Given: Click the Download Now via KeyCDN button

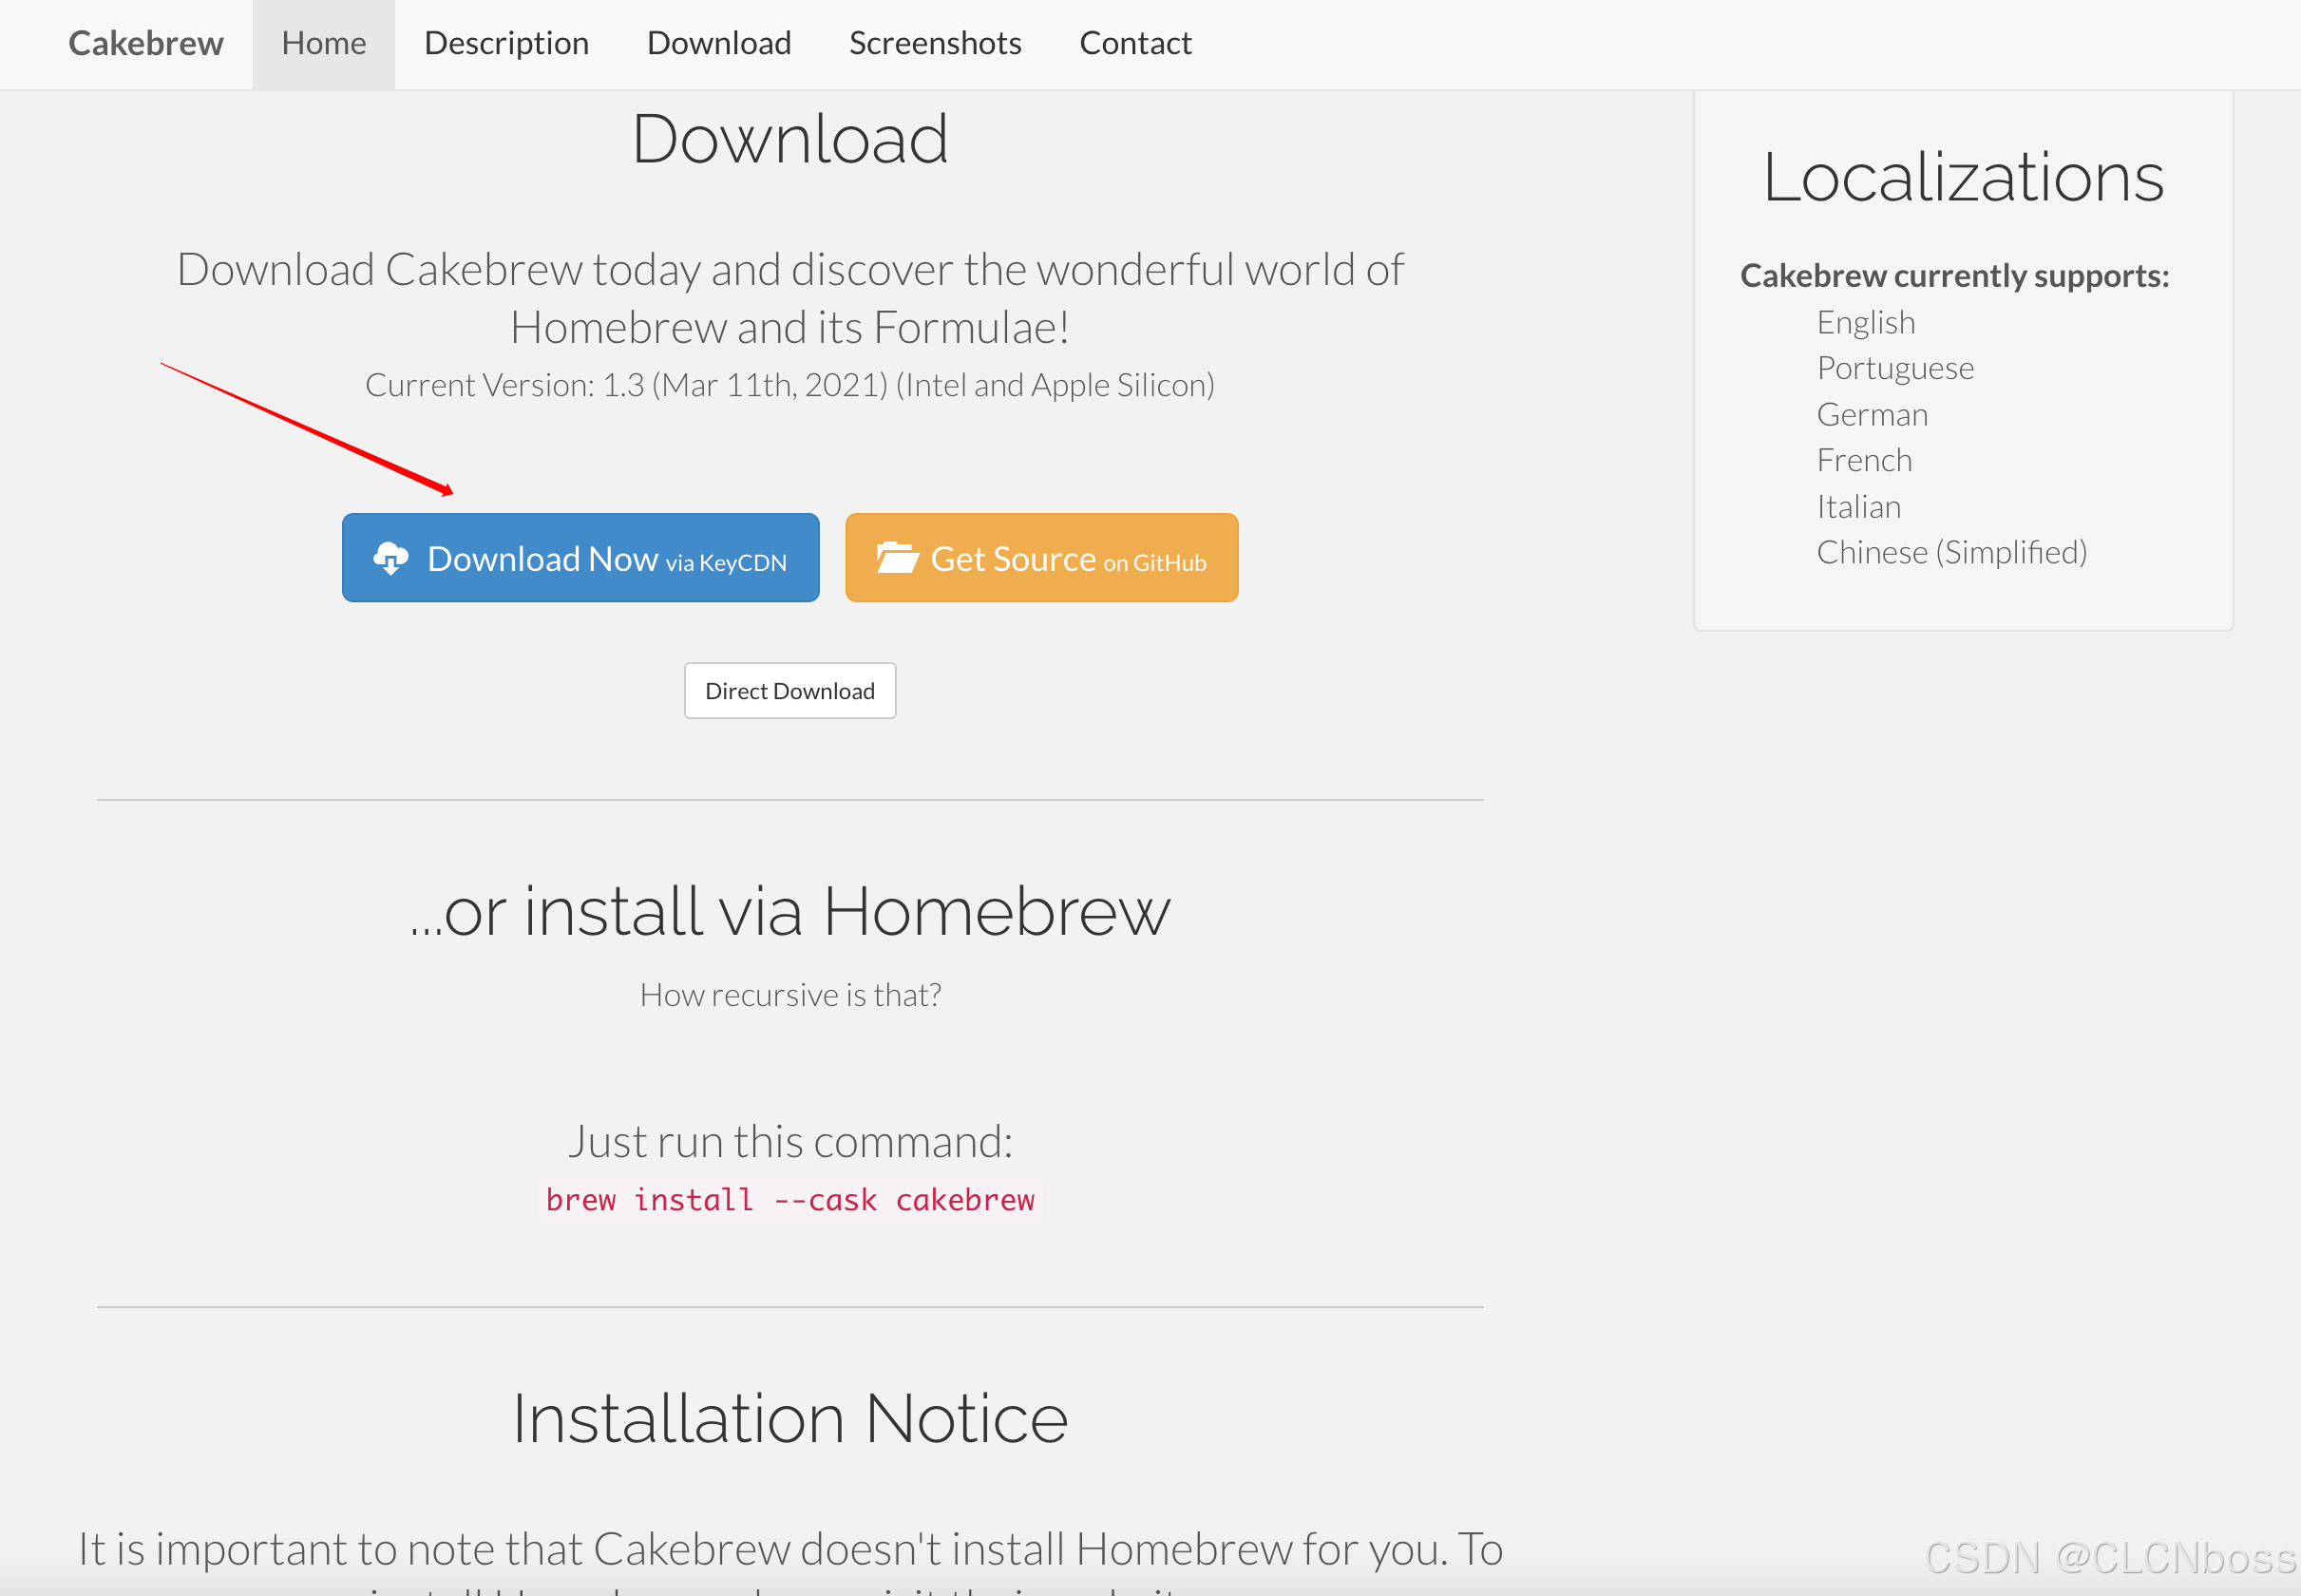Looking at the screenshot, I should 581,558.
